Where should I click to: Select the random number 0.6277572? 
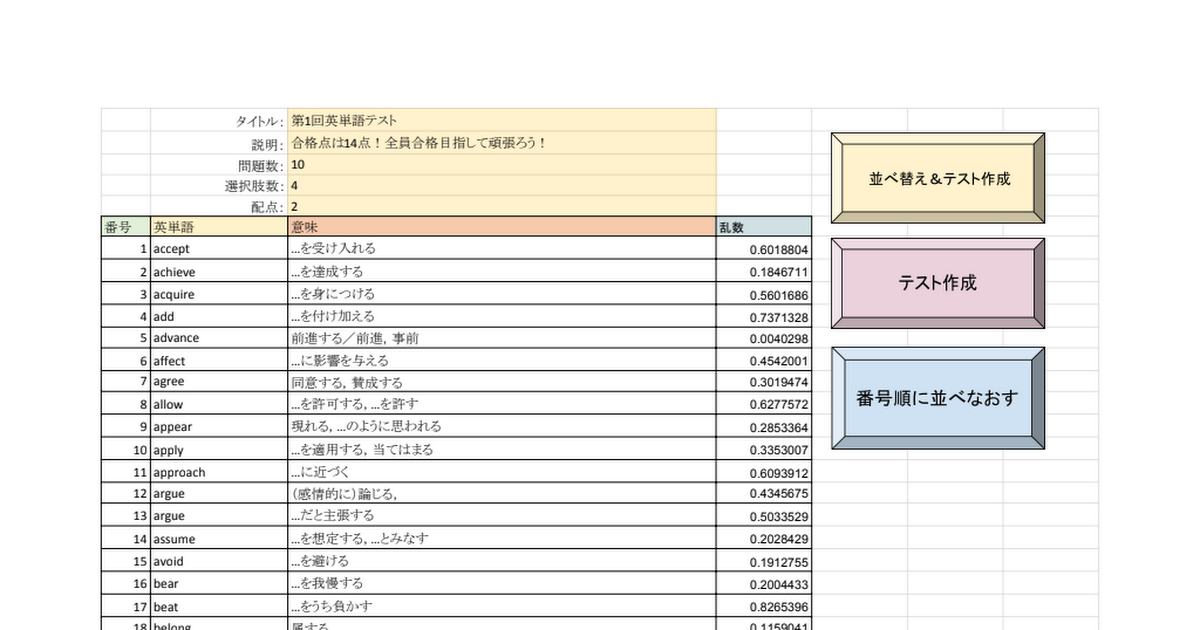tap(764, 404)
